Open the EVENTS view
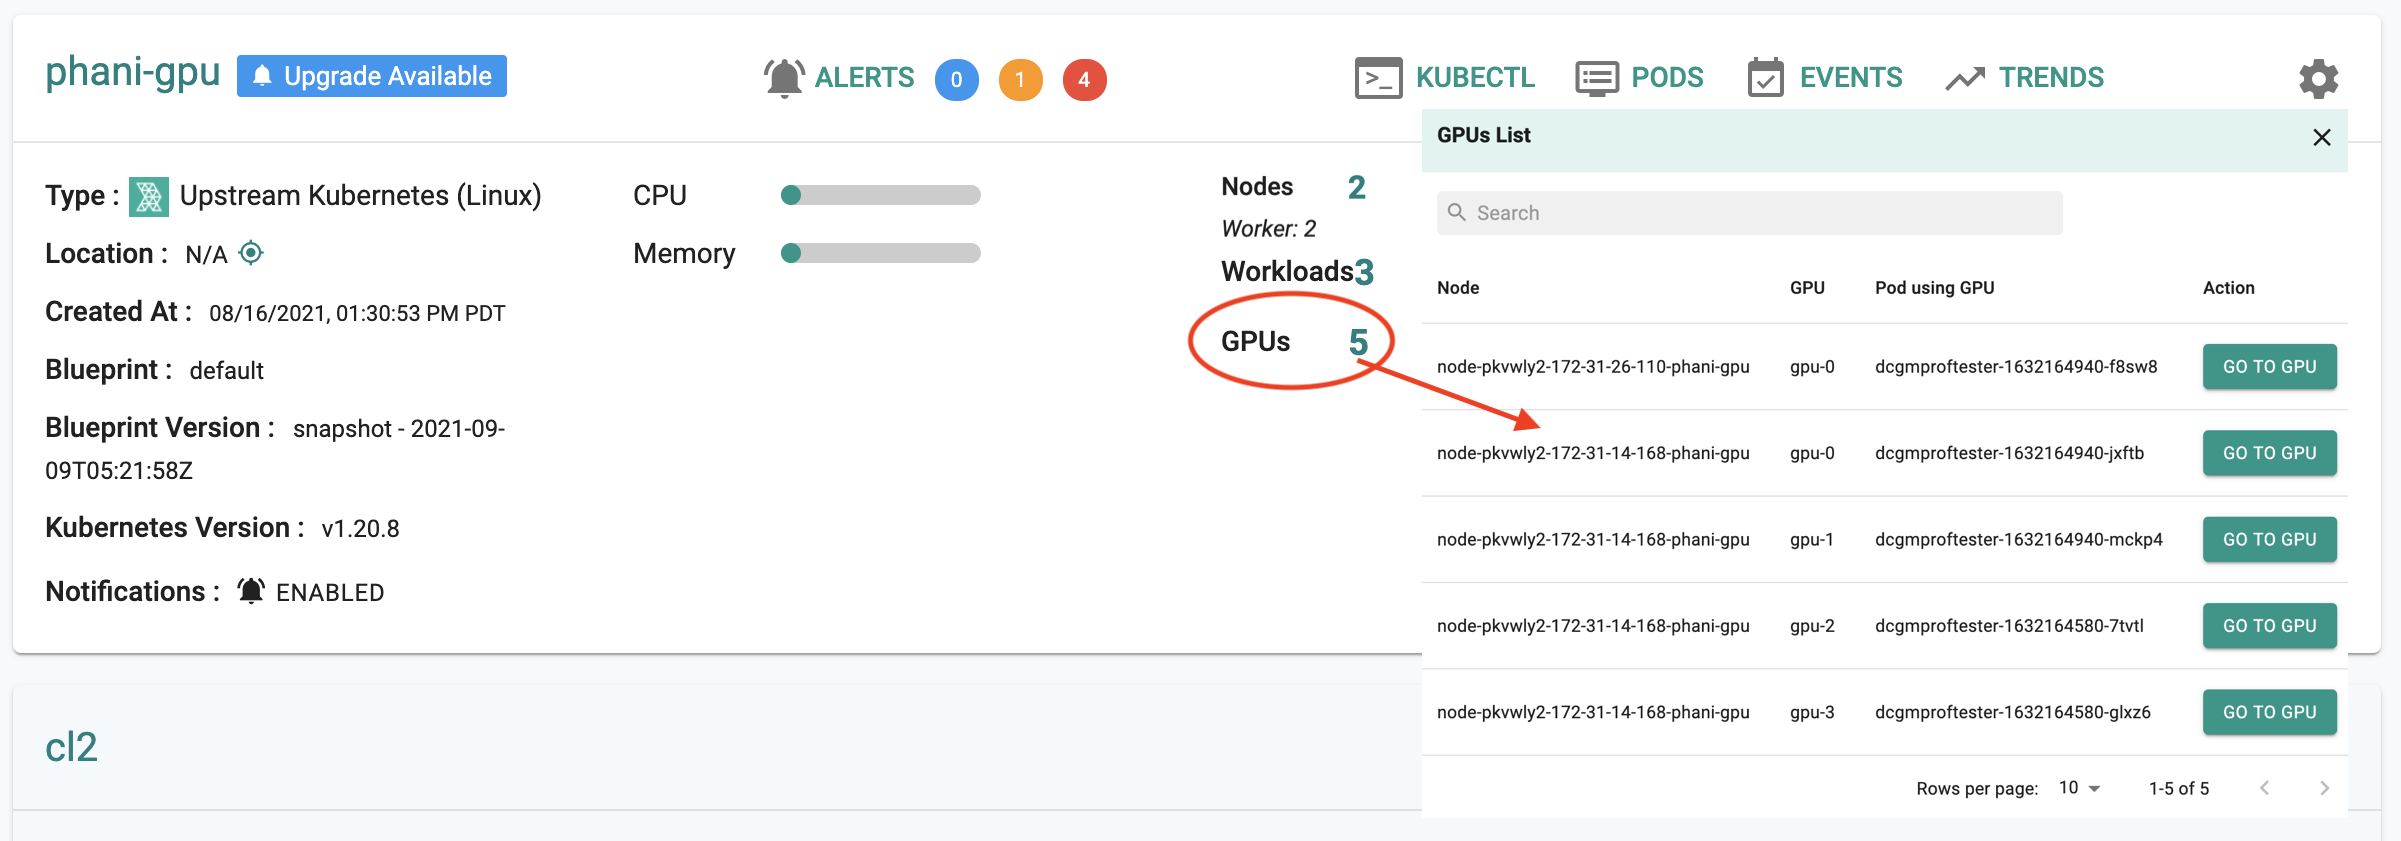Screen dimensions: 2401x841 [1851, 77]
